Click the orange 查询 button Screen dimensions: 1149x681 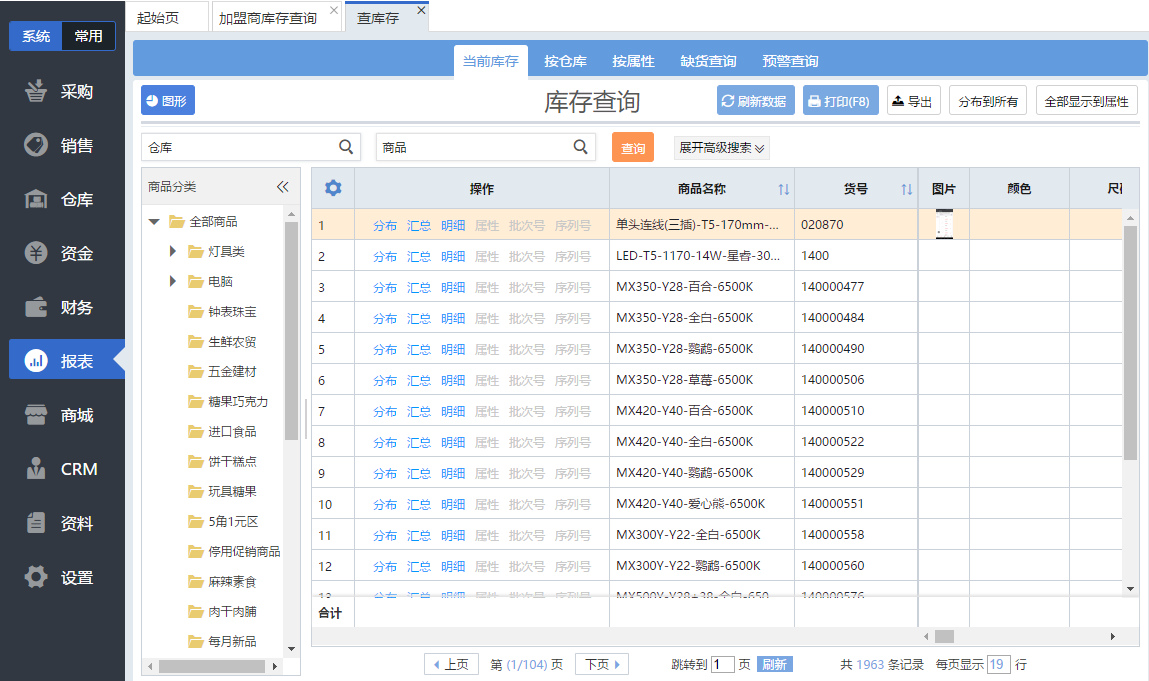click(x=632, y=147)
